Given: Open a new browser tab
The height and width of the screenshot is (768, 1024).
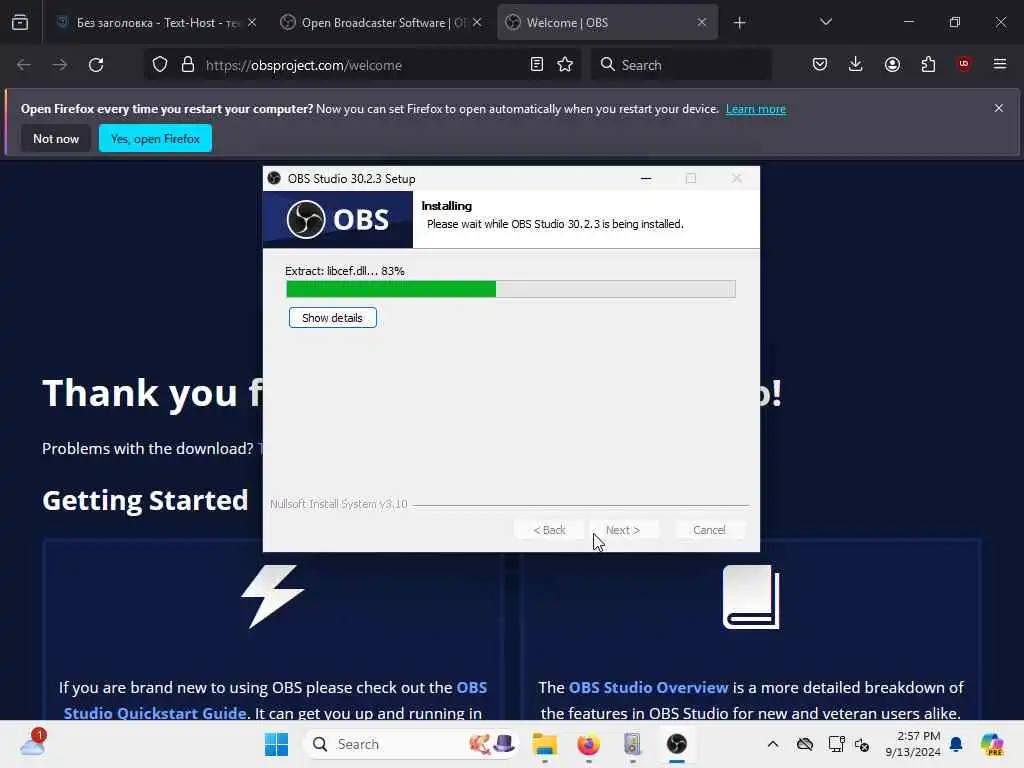Looking at the screenshot, I should click(x=739, y=23).
